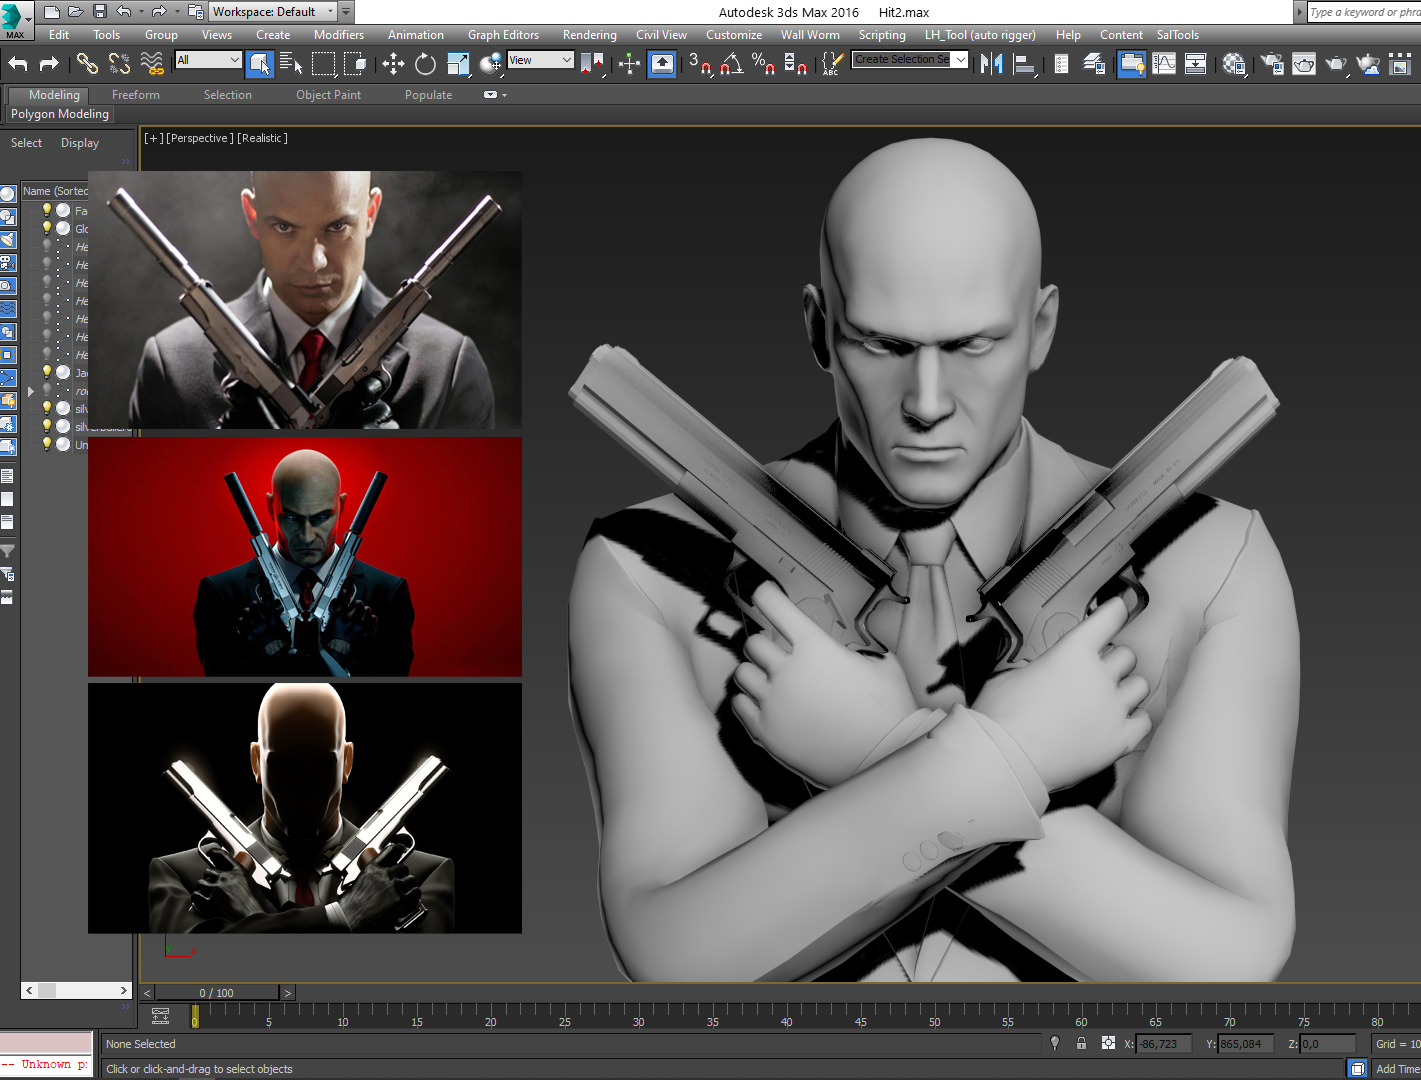The width and height of the screenshot is (1421, 1080).
Task: Click the Polygon Modeling panel button
Action: point(59,114)
